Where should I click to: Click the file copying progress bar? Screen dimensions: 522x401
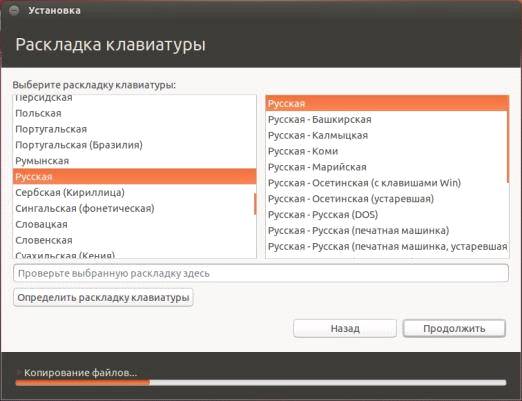coord(261,383)
